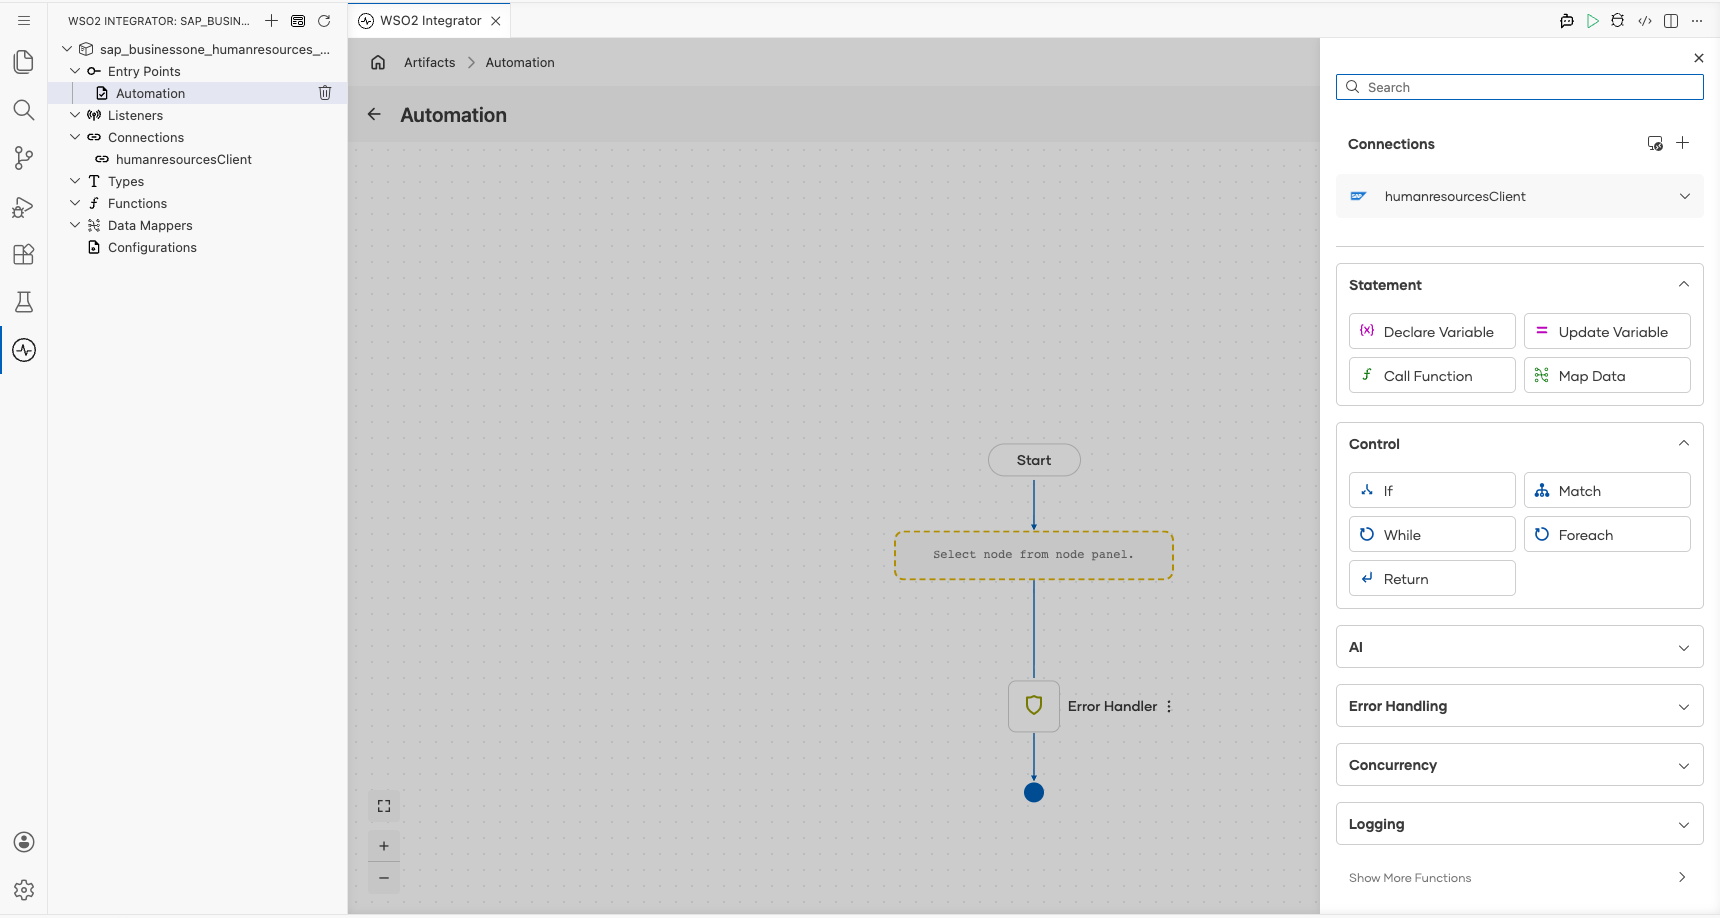1720x918 pixels.
Task: Open the Explorer view in the activity bar
Action: click(24, 62)
